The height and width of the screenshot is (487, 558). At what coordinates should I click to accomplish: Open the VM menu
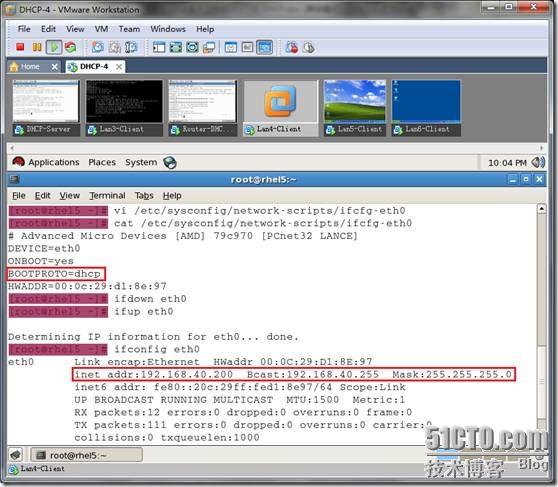pyautogui.click(x=101, y=29)
